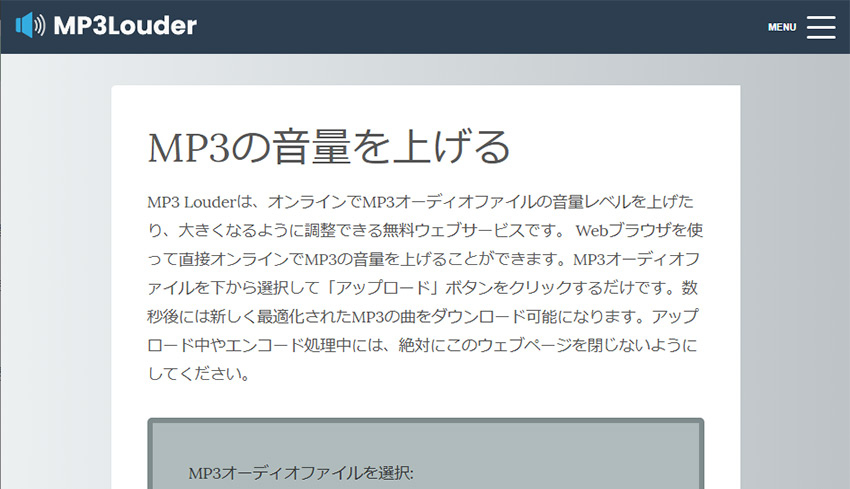Click the MP3Louder speaker logo icon
Screen dimensions: 850x489
[30, 25]
